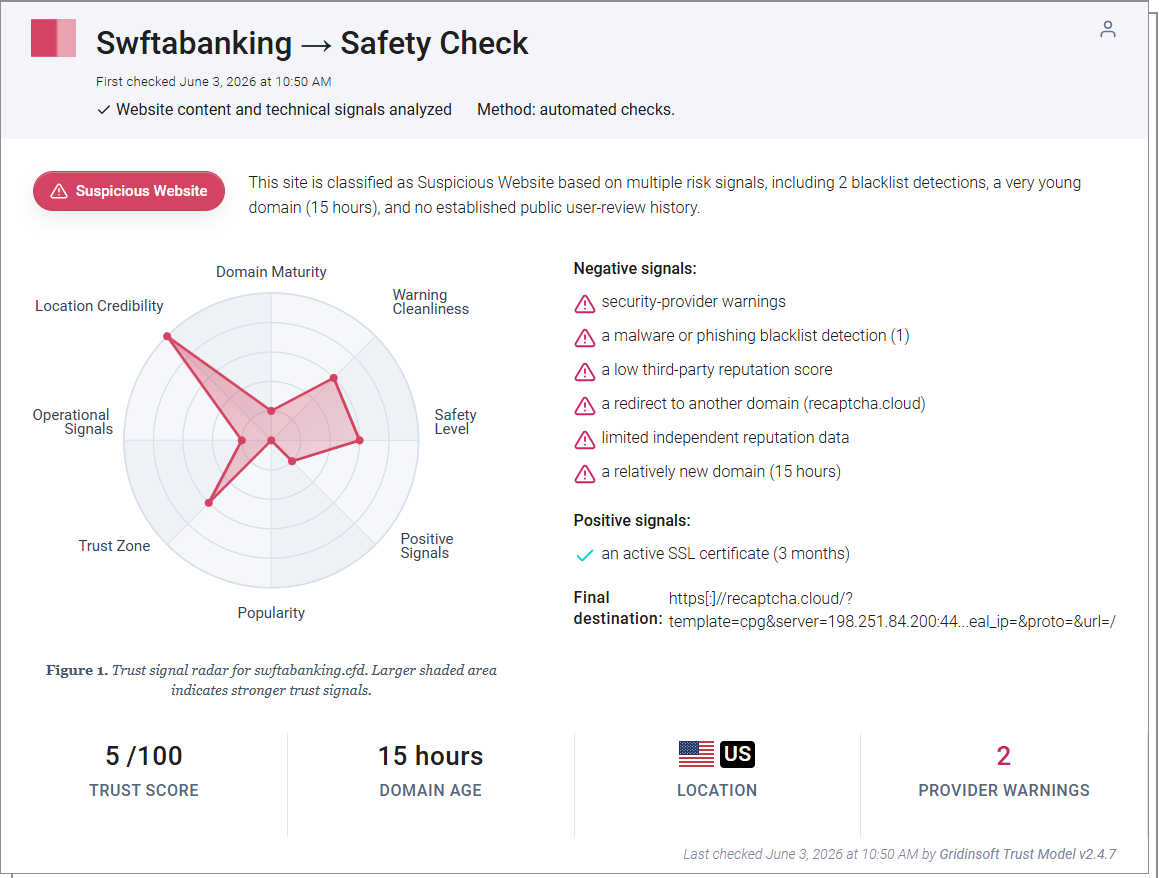The width and height of the screenshot is (1159, 878).
Task: Click the Location Credibility radar data point
Action: pos(168,336)
